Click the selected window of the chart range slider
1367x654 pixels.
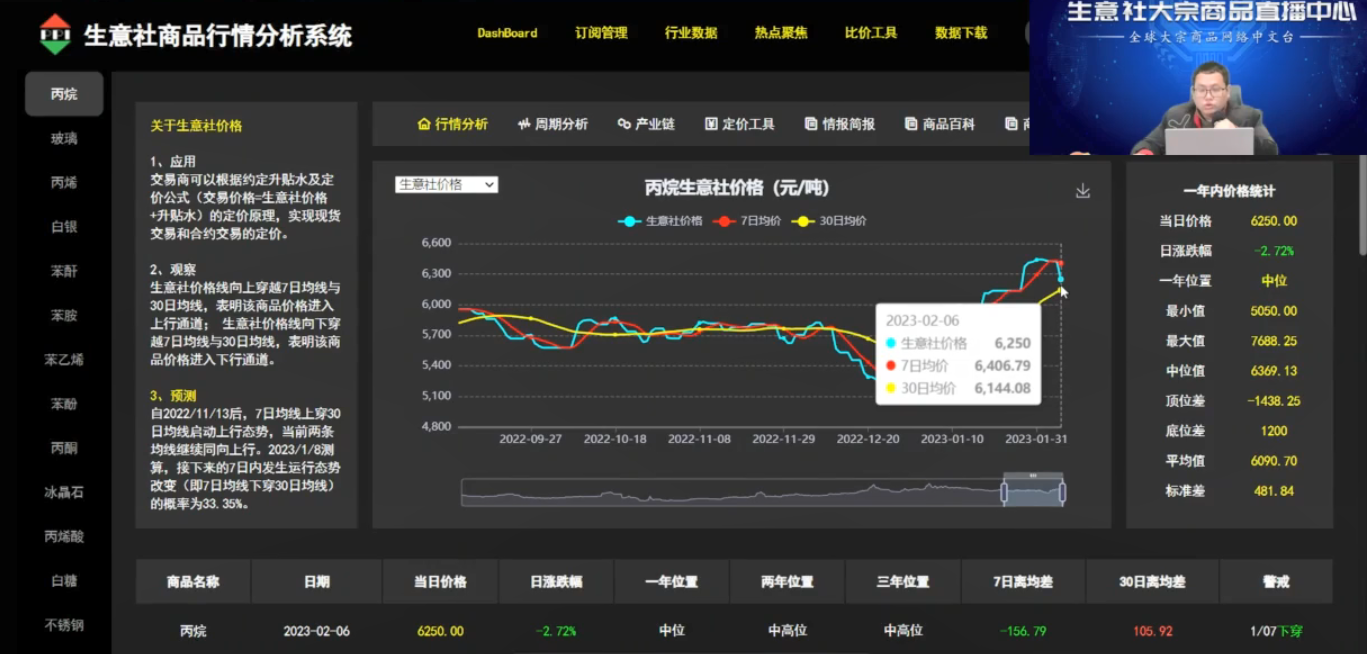(1033, 492)
